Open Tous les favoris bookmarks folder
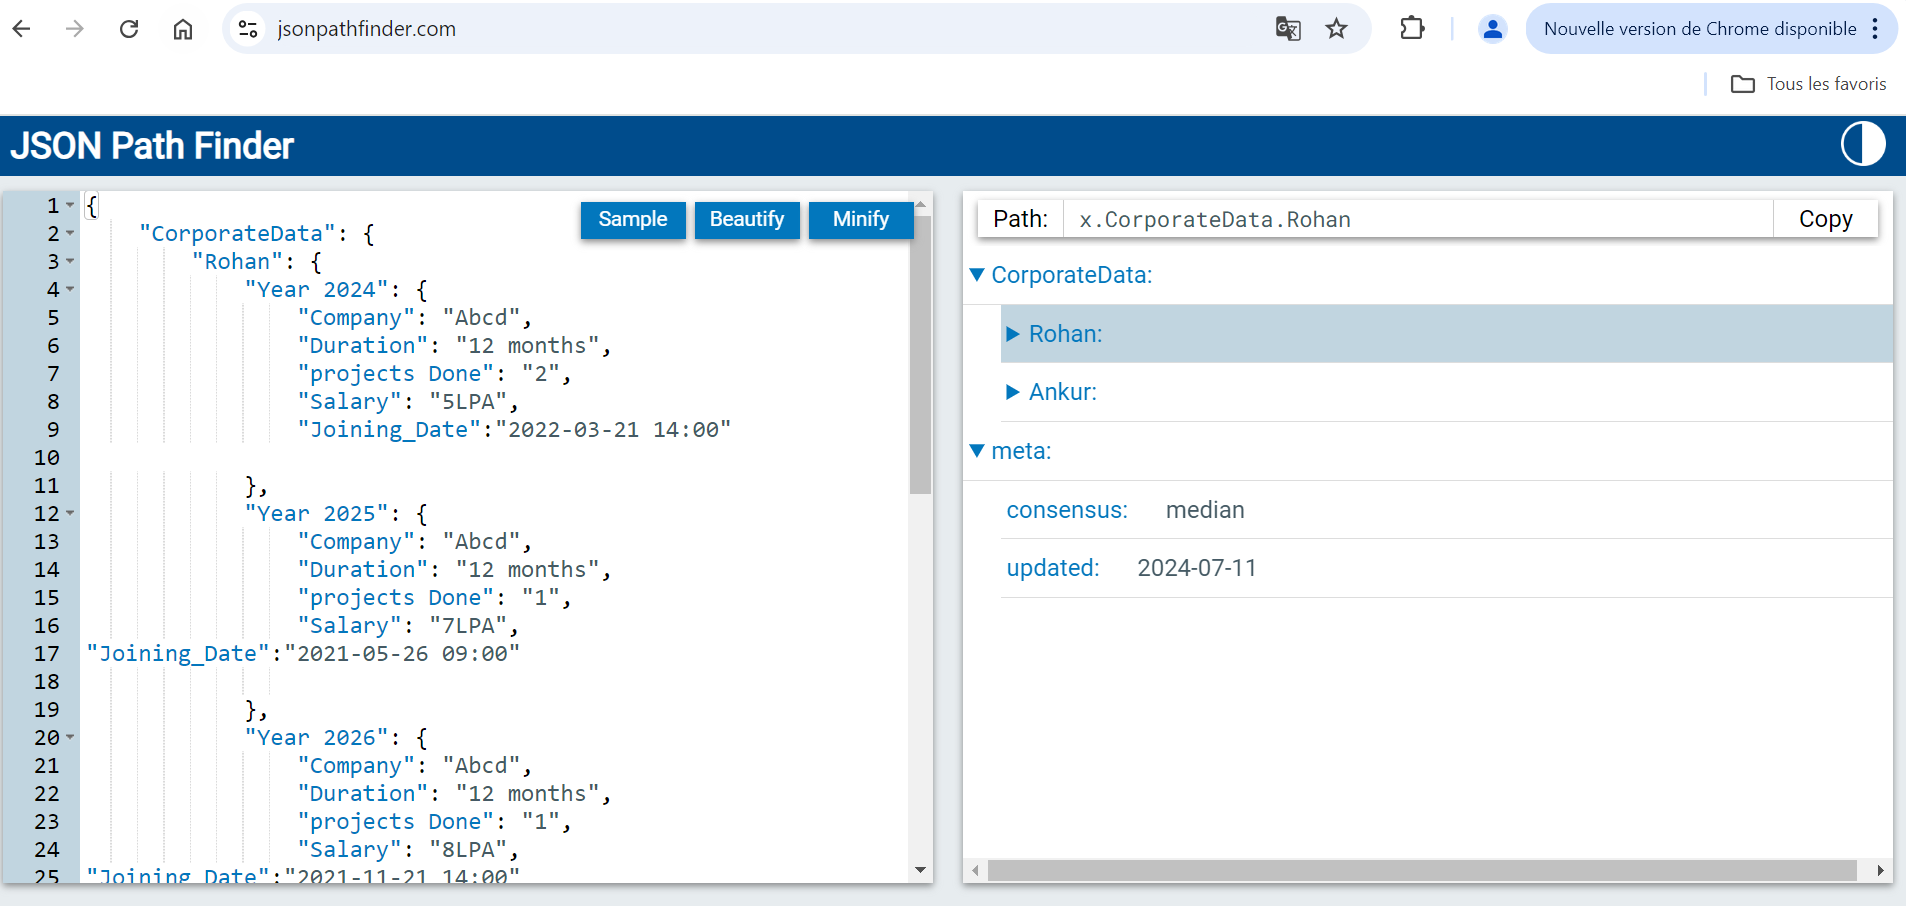Viewport: 1906px width, 906px height. point(1808,84)
